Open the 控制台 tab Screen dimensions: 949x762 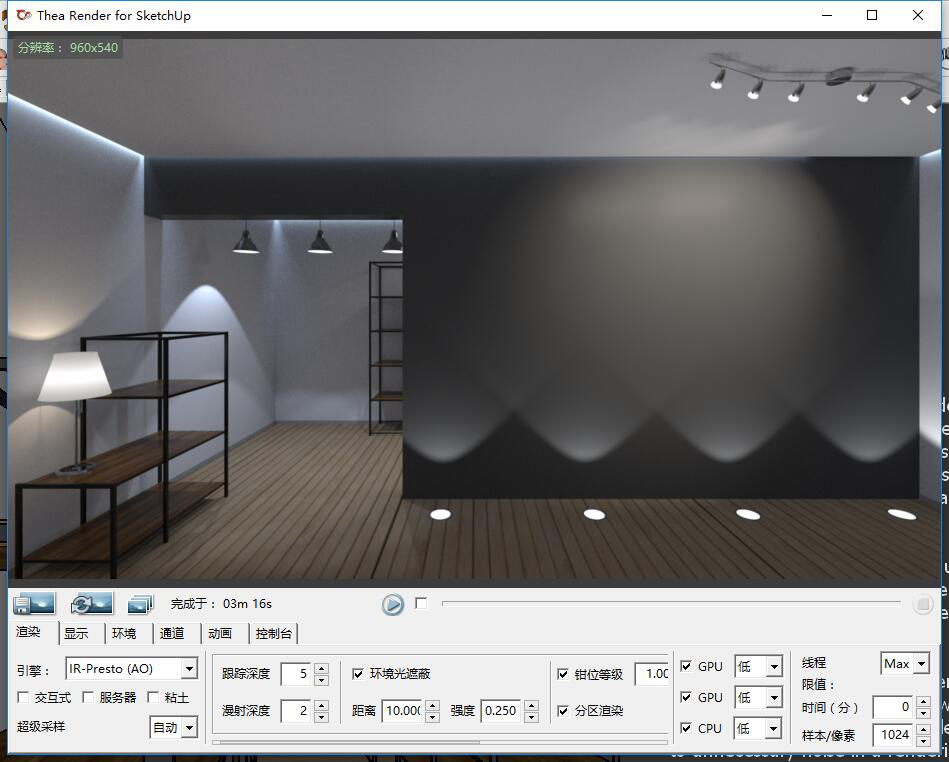(x=274, y=633)
